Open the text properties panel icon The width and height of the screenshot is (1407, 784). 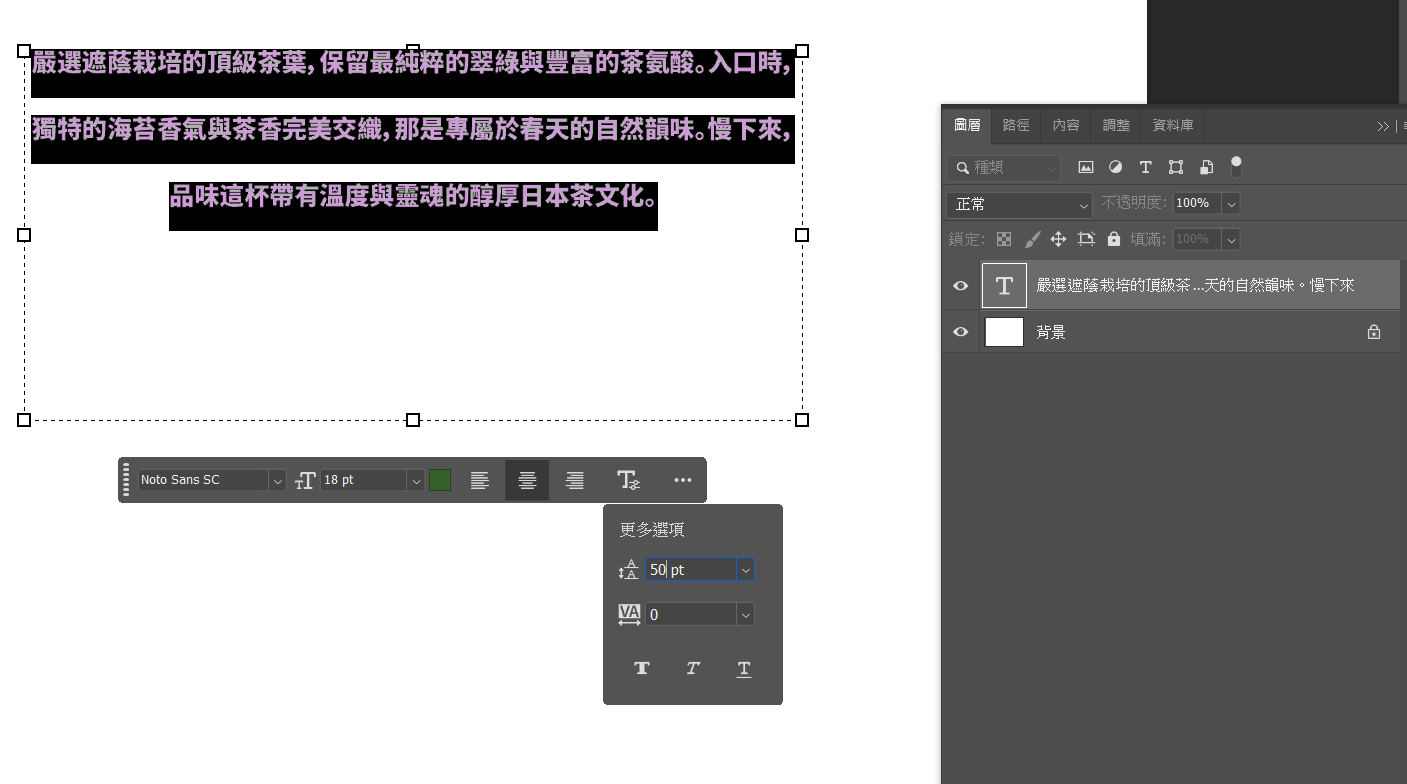point(628,481)
